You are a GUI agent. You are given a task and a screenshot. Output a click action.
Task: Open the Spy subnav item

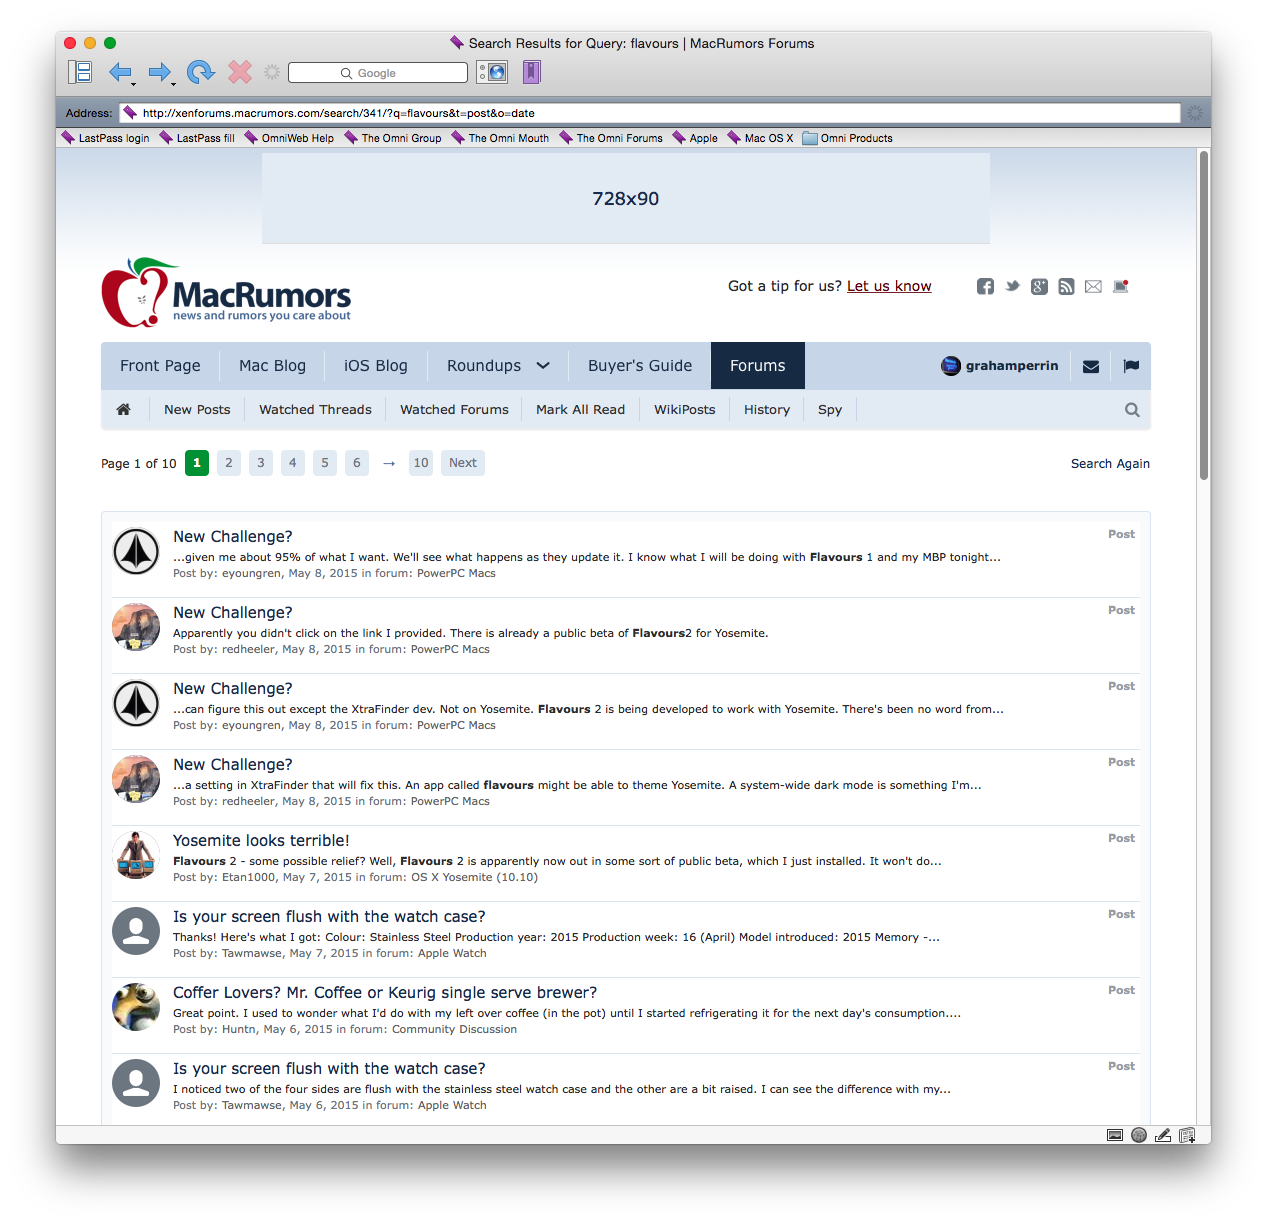point(830,410)
